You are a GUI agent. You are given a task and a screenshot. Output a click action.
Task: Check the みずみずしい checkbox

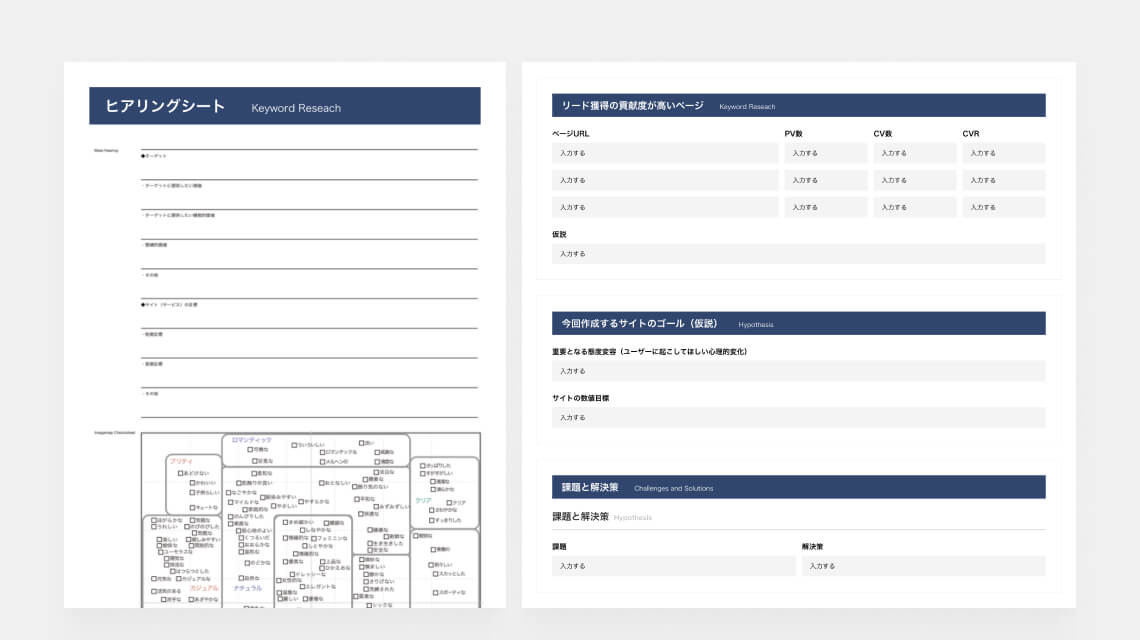[377, 507]
